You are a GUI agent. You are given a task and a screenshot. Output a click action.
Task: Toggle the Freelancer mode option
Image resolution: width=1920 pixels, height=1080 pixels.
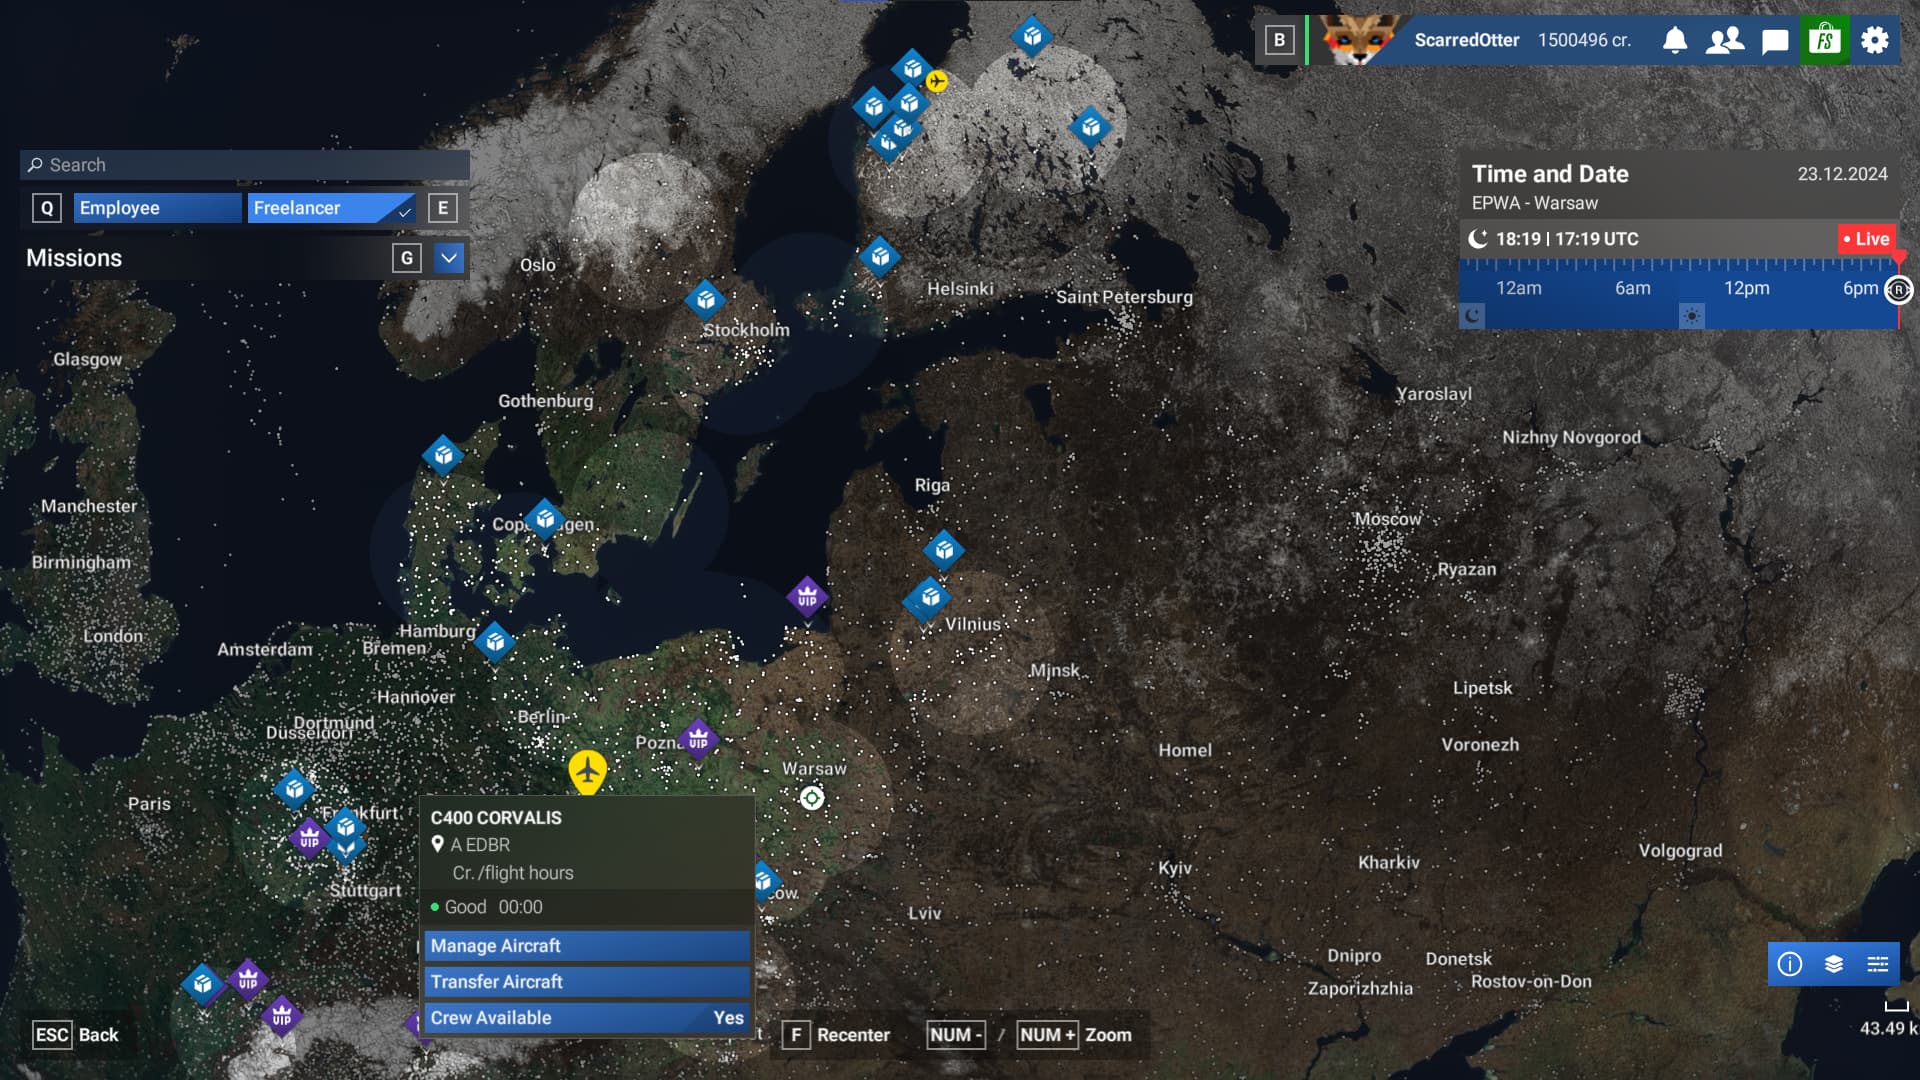click(330, 208)
